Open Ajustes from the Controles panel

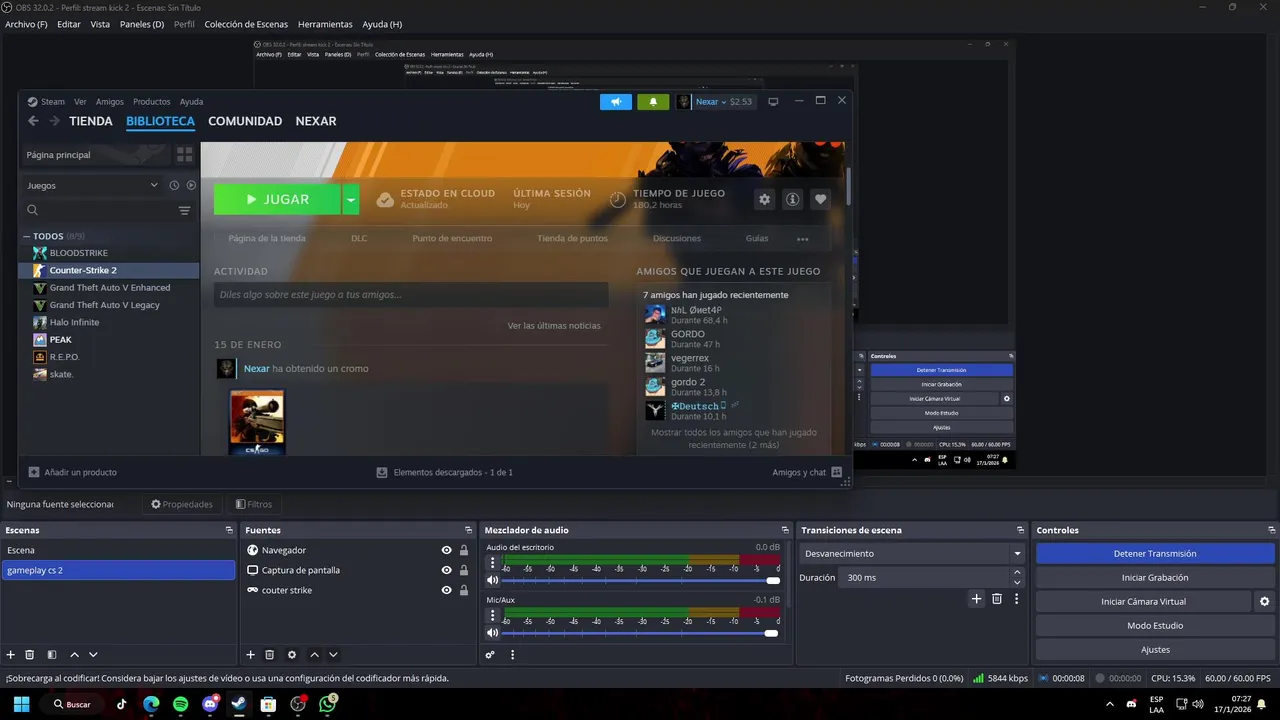1155,649
